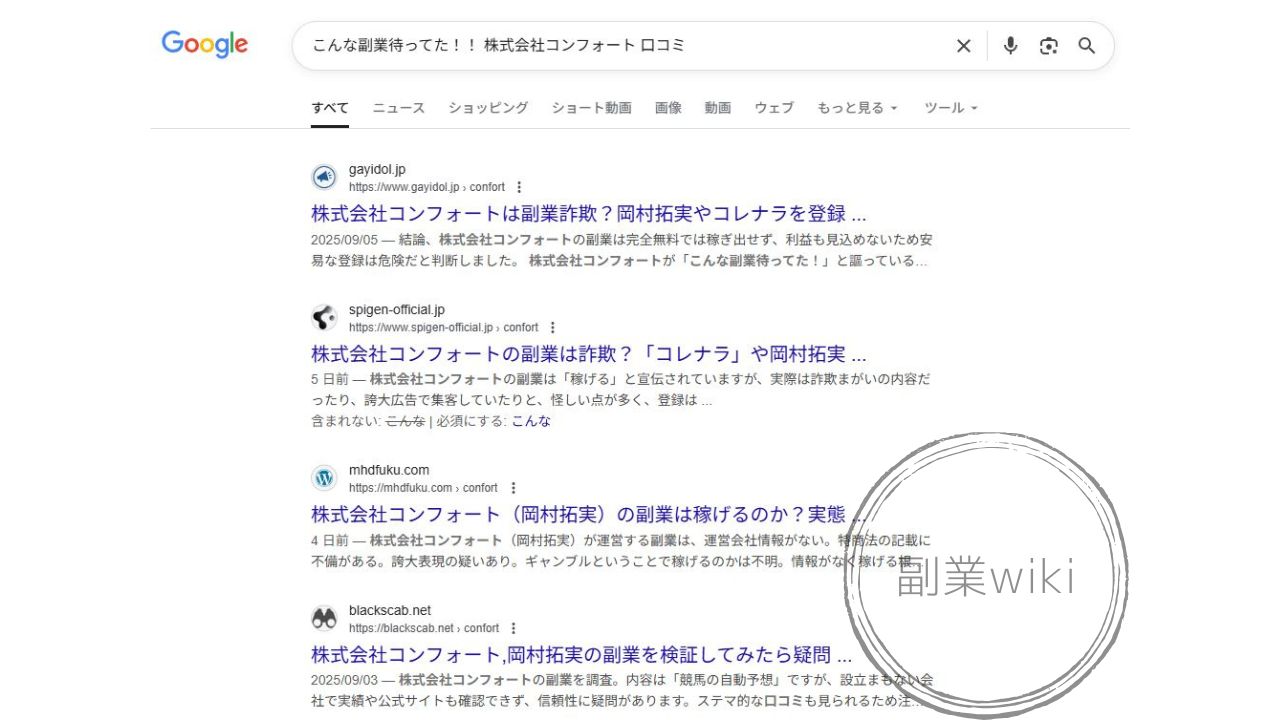Start voice search with the microphone icon
This screenshot has width=1280, height=720.
[1010, 46]
